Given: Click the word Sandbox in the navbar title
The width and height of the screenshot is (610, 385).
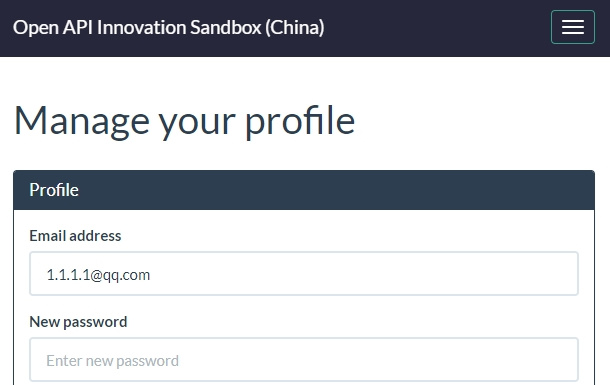Looking at the screenshot, I should tap(225, 27).
